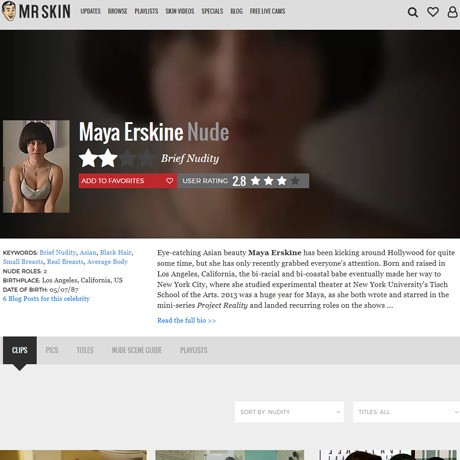
Task: Open the Browse menu
Action: [117, 11]
